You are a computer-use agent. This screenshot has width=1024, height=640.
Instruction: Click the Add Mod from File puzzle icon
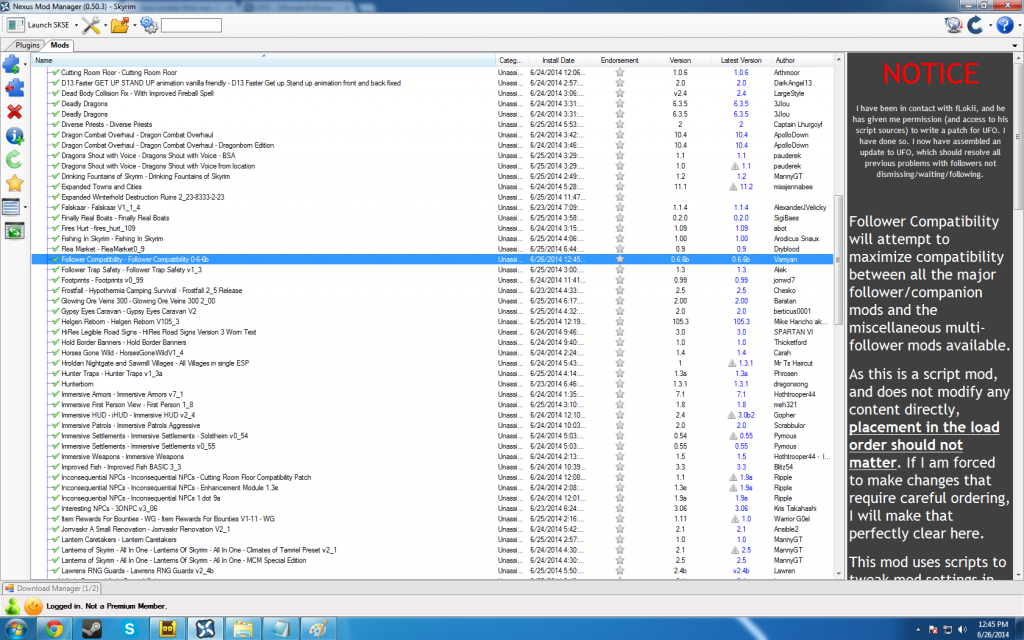(x=12, y=65)
